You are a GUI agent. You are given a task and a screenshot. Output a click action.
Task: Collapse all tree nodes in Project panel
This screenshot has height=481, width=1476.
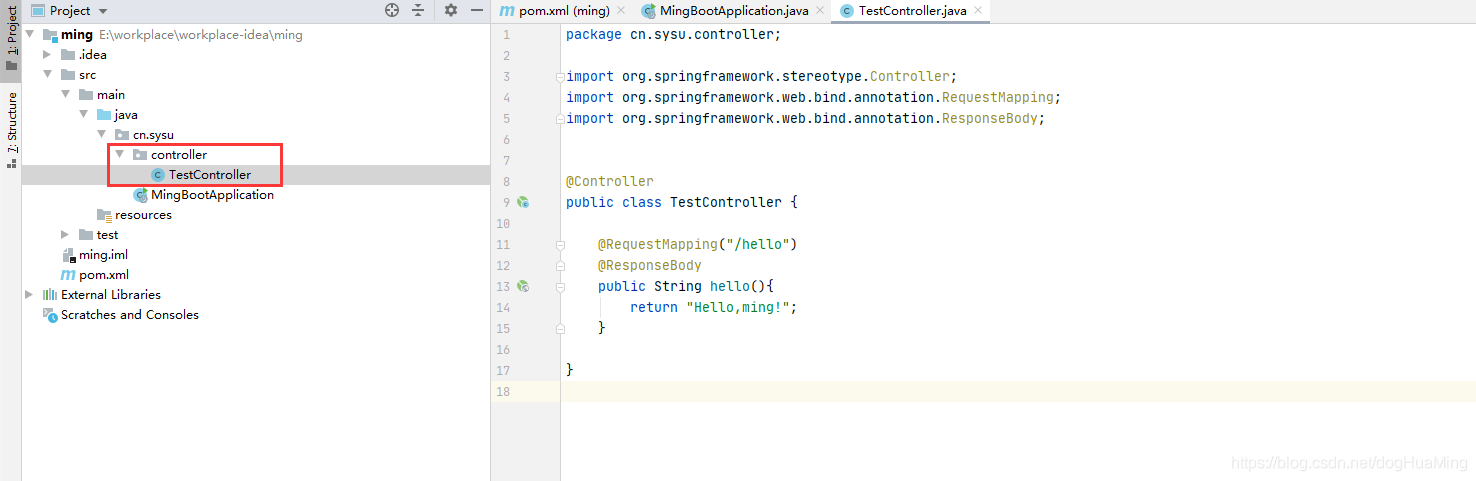(418, 10)
